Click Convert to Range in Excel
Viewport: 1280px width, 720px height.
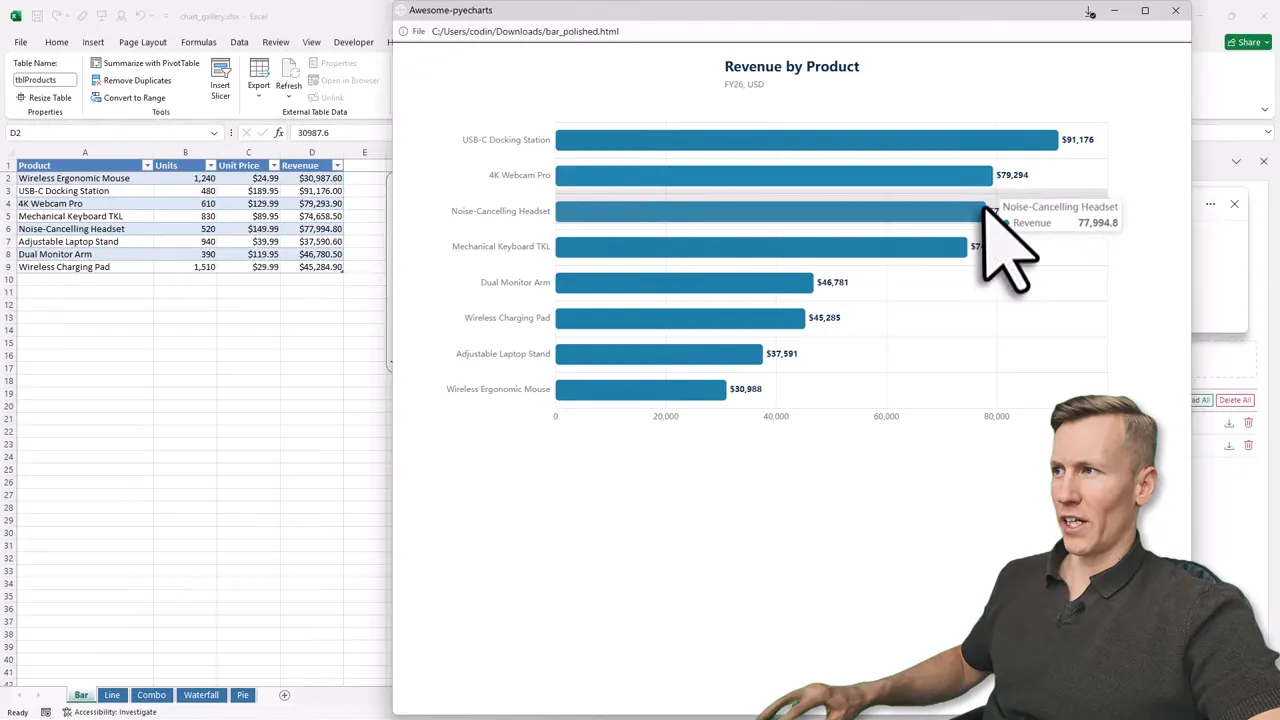point(128,98)
